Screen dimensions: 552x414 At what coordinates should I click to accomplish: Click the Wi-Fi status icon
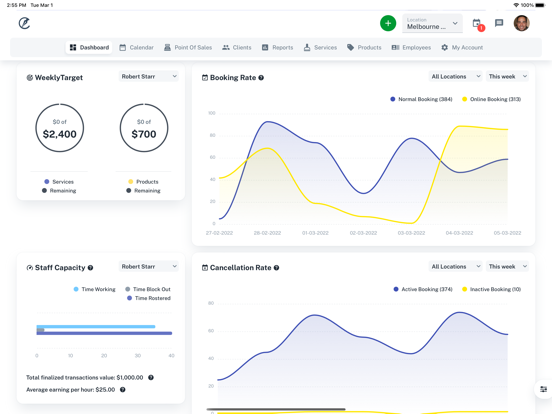[516, 5]
